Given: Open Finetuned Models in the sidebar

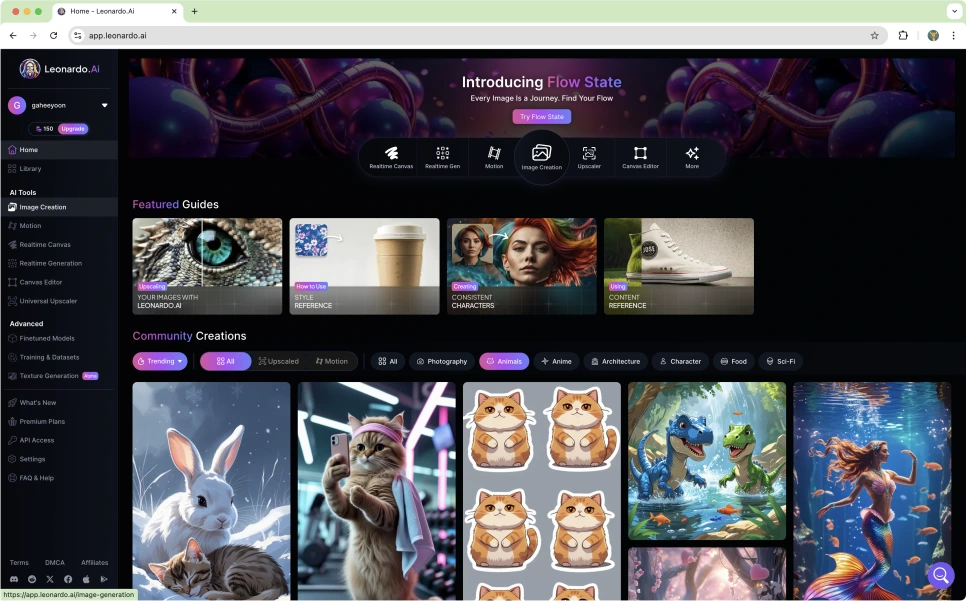Looking at the screenshot, I should click(59, 339).
